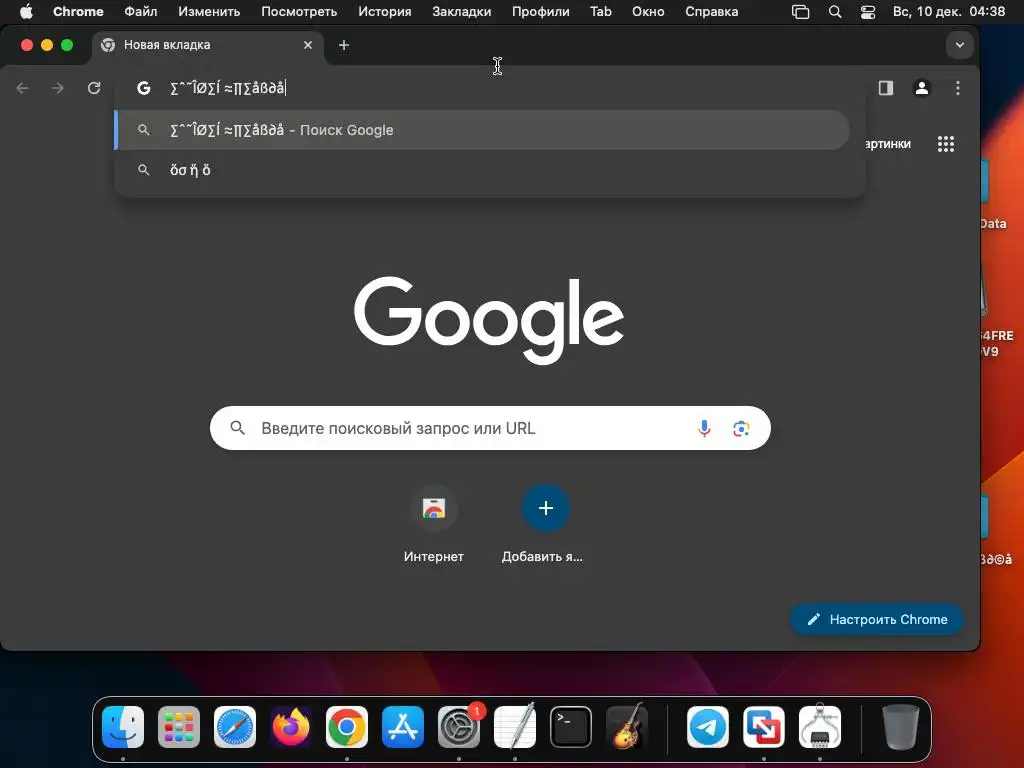Open the Изменить menu
Image resolution: width=1024 pixels, height=768 pixels.
209,11
